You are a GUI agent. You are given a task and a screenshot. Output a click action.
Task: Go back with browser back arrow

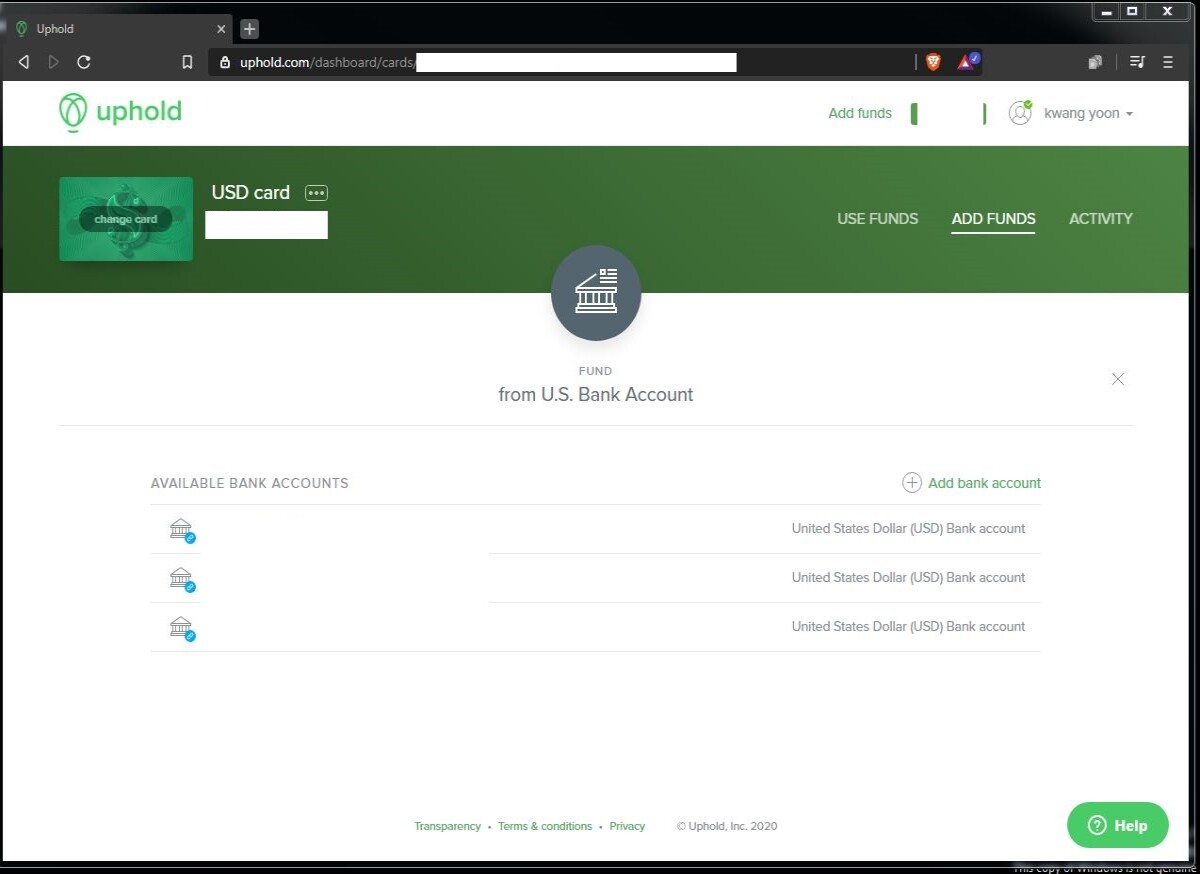tap(24, 62)
